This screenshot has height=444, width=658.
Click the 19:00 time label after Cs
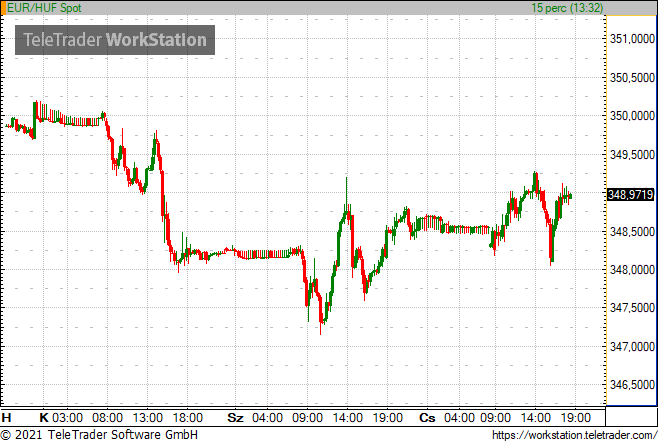[x=575, y=418]
